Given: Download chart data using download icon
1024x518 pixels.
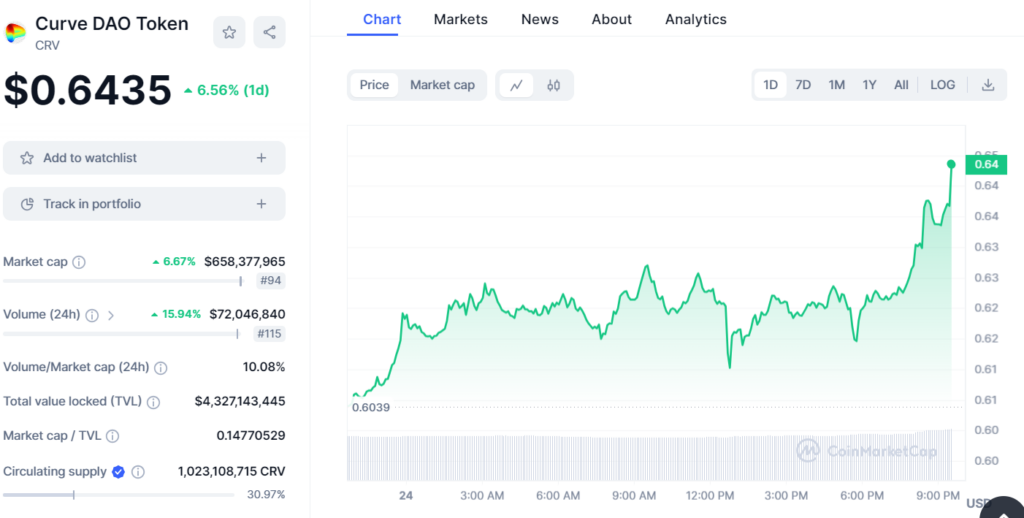Looking at the screenshot, I should [x=987, y=85].
